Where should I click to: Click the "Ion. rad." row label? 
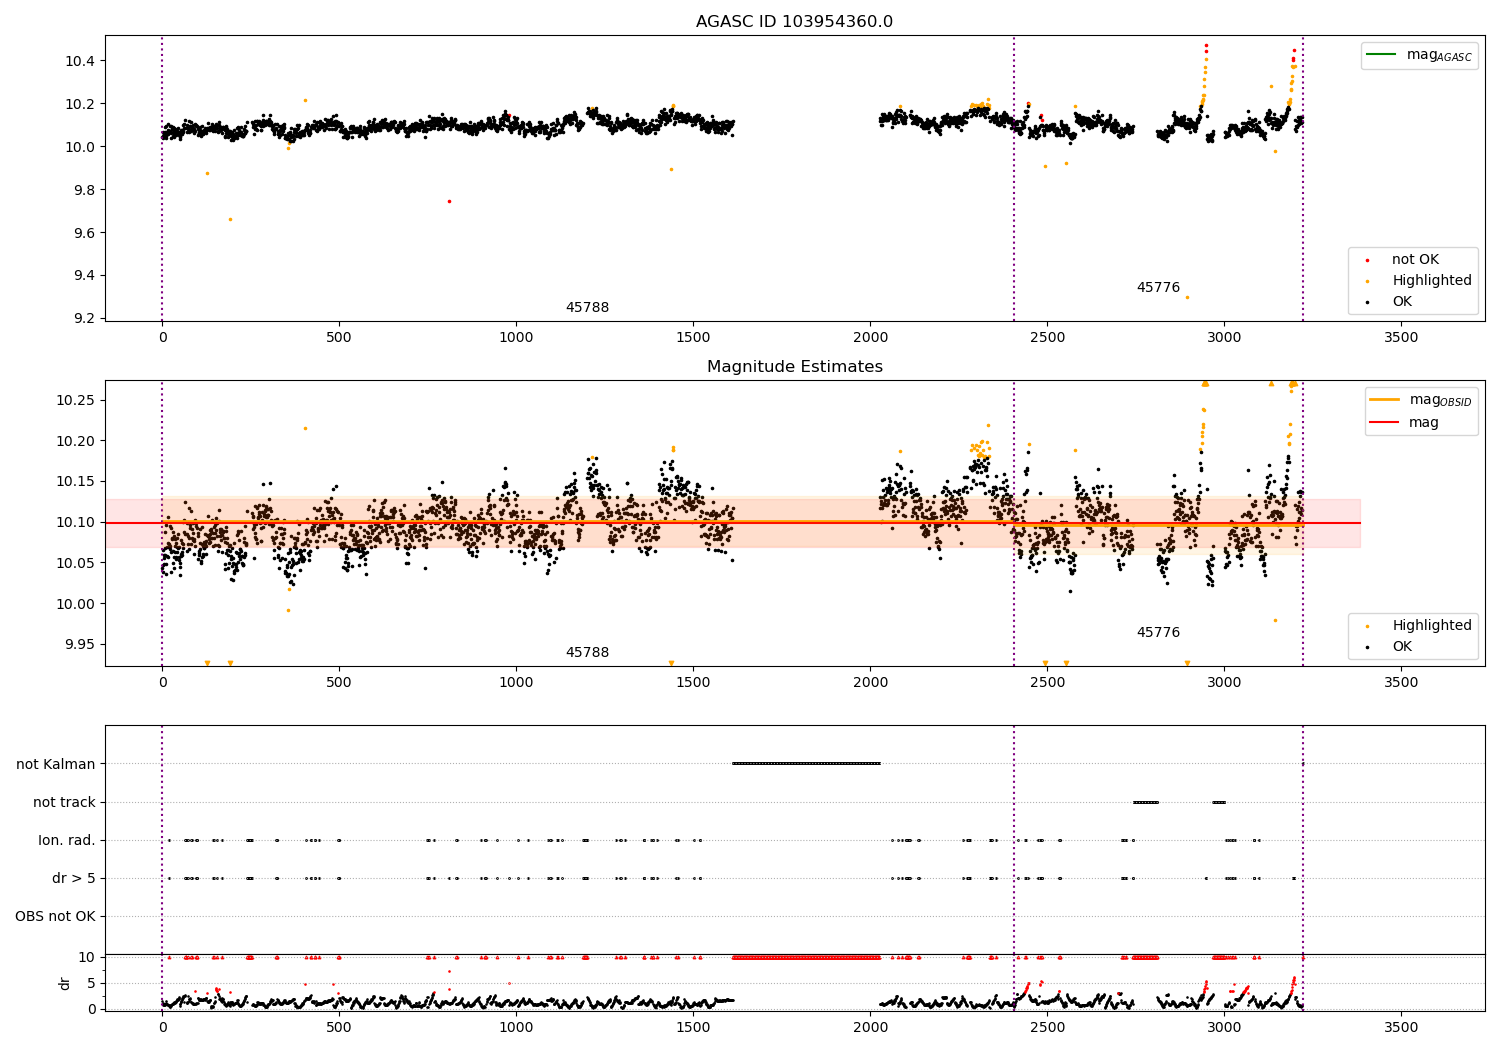point(67,841)
